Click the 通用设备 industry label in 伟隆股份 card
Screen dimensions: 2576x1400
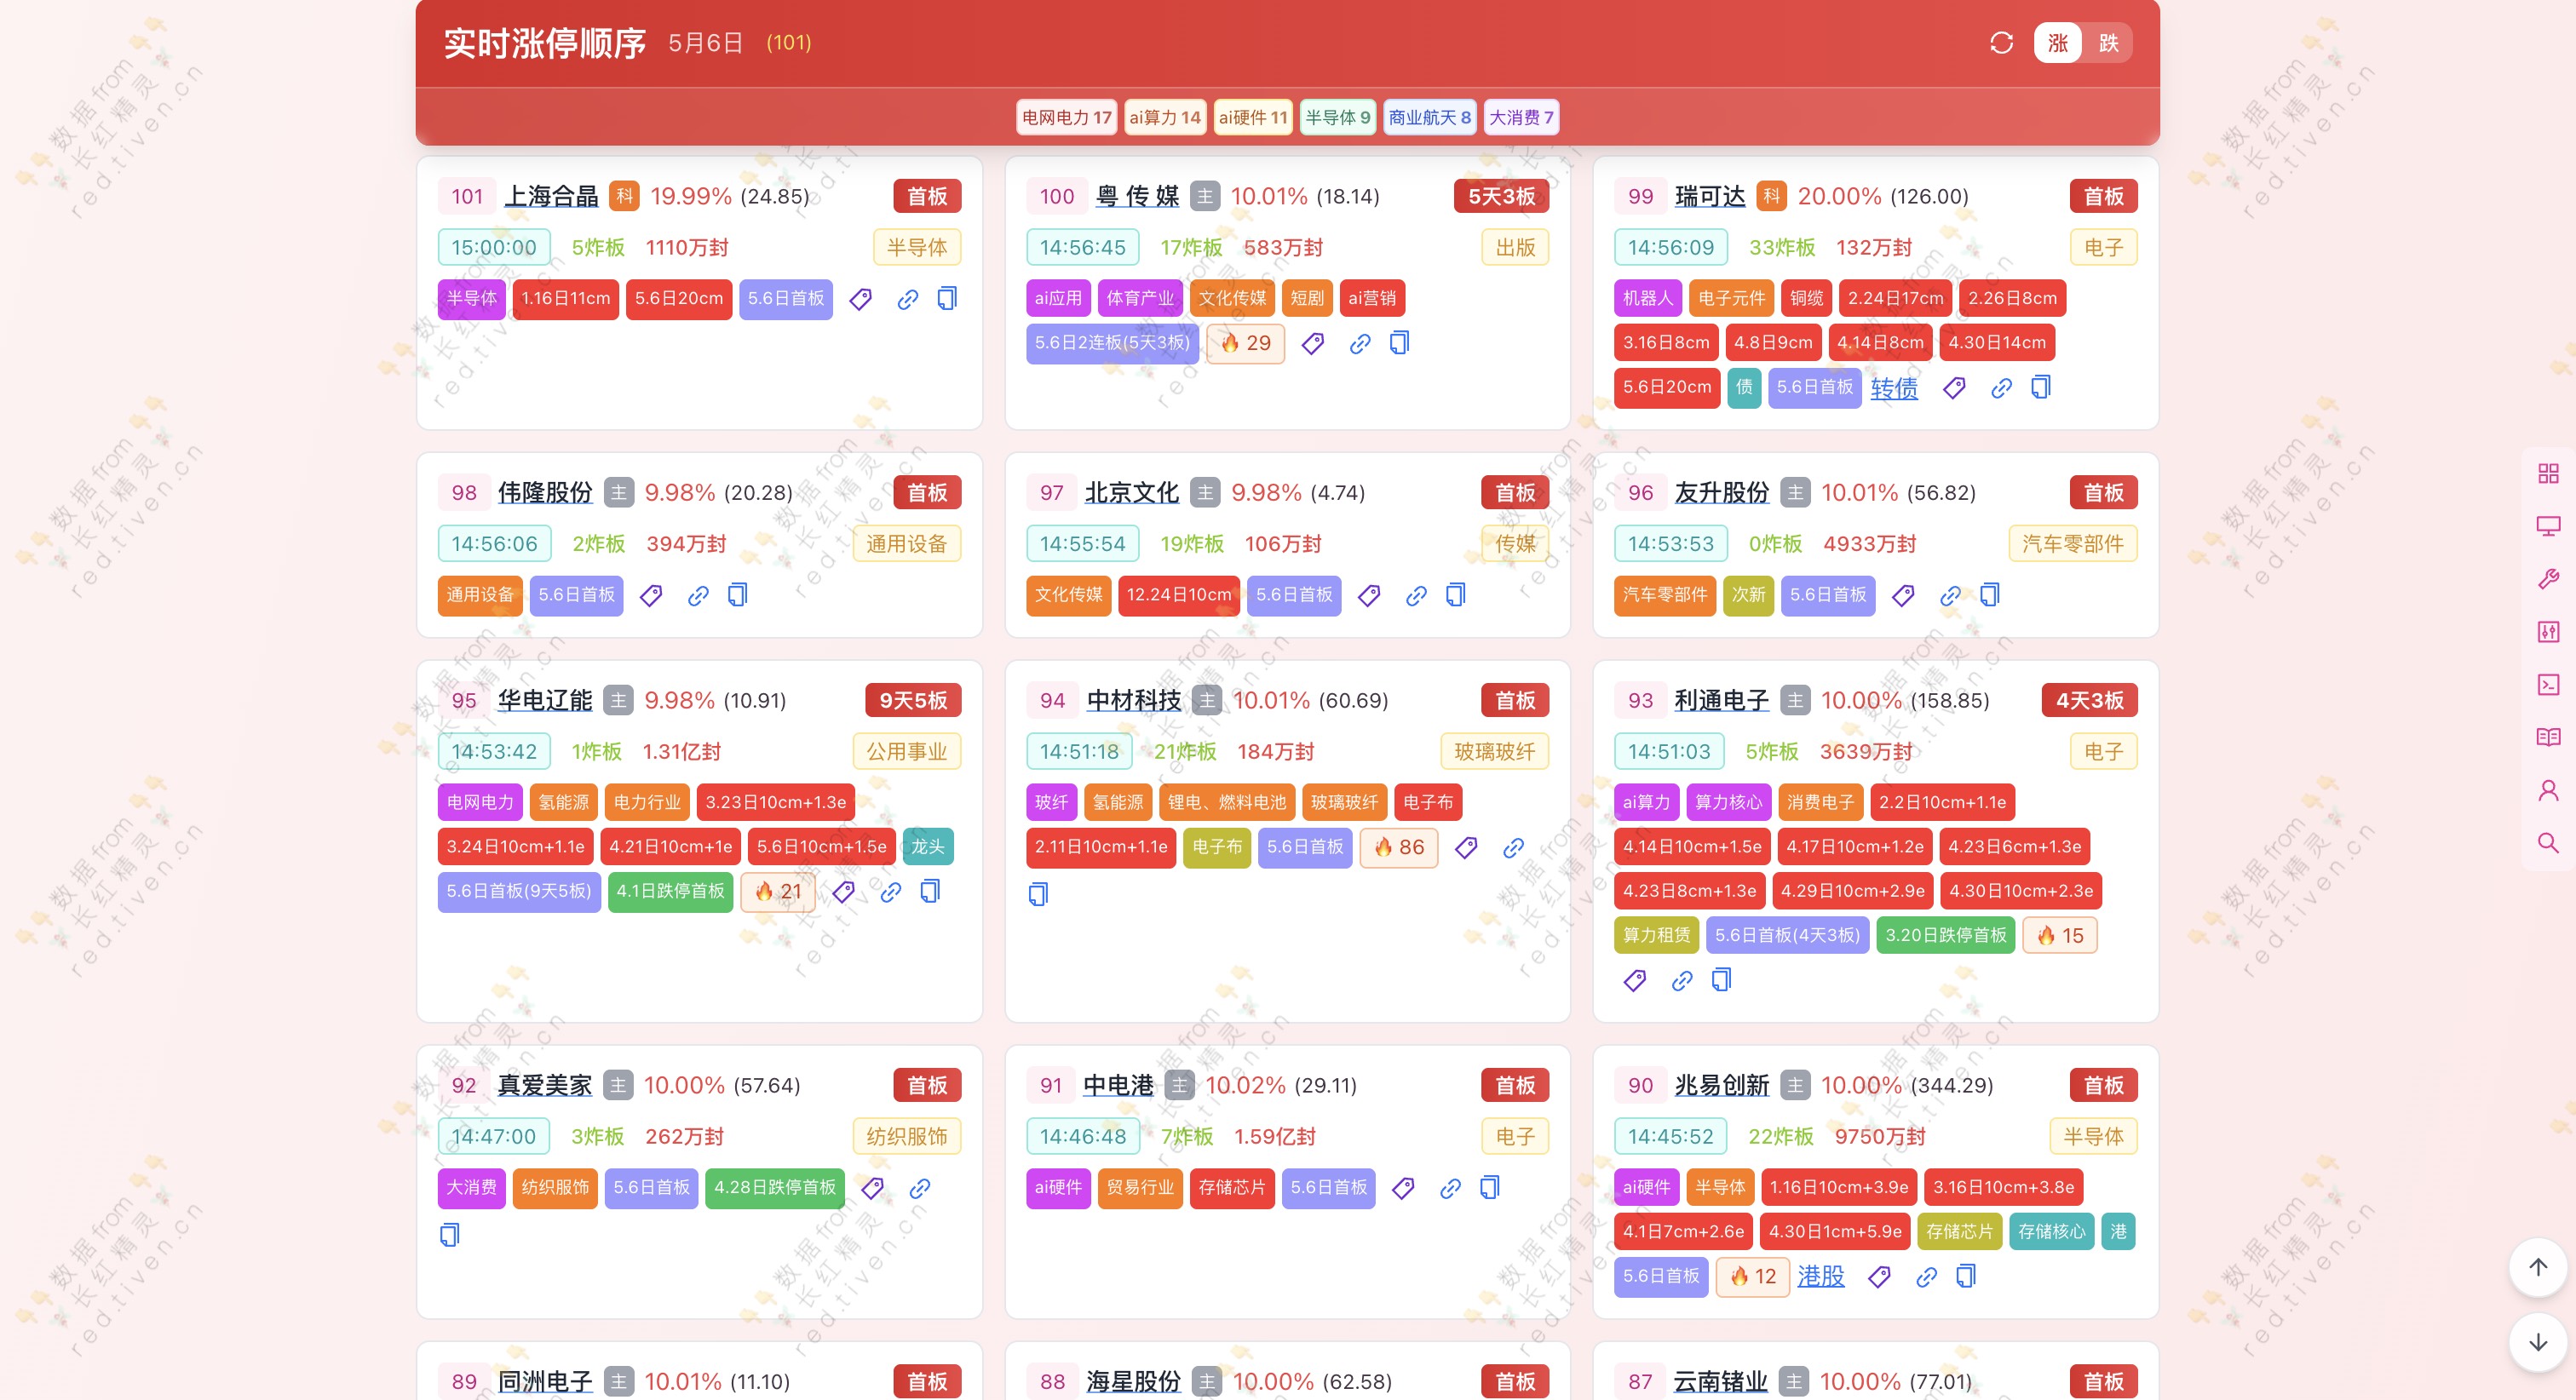pos(906,544)
